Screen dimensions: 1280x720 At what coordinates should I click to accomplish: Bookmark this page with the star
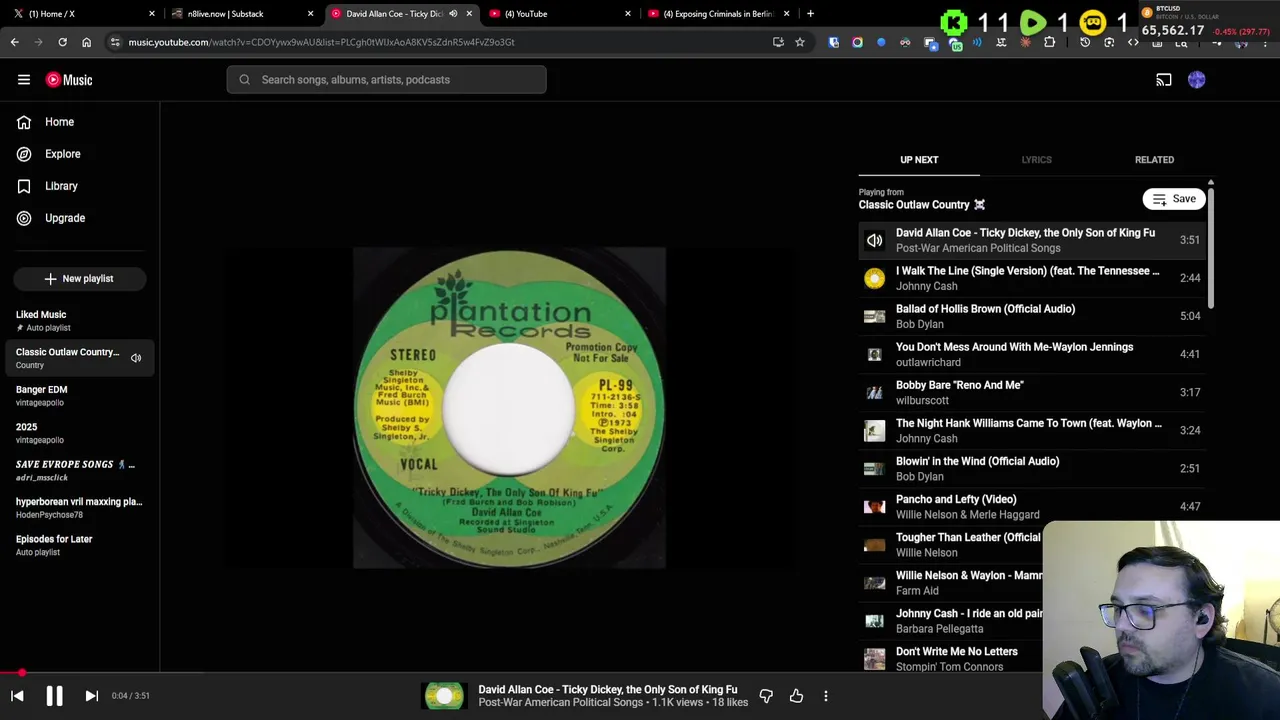tap(800, 42)
